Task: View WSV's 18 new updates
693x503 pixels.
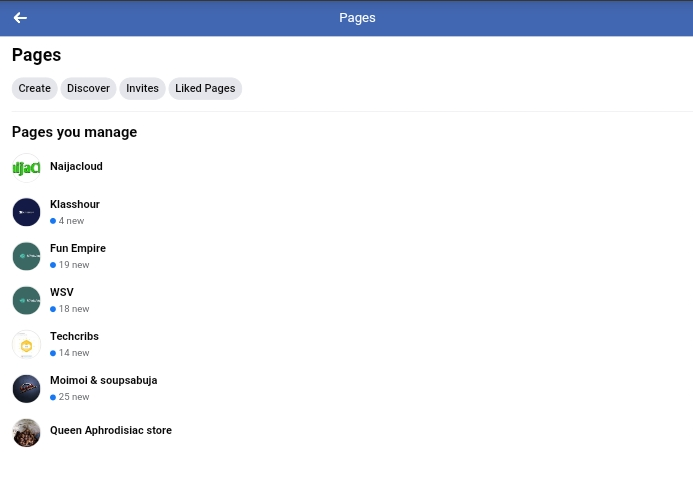Action: click(70, 309)
